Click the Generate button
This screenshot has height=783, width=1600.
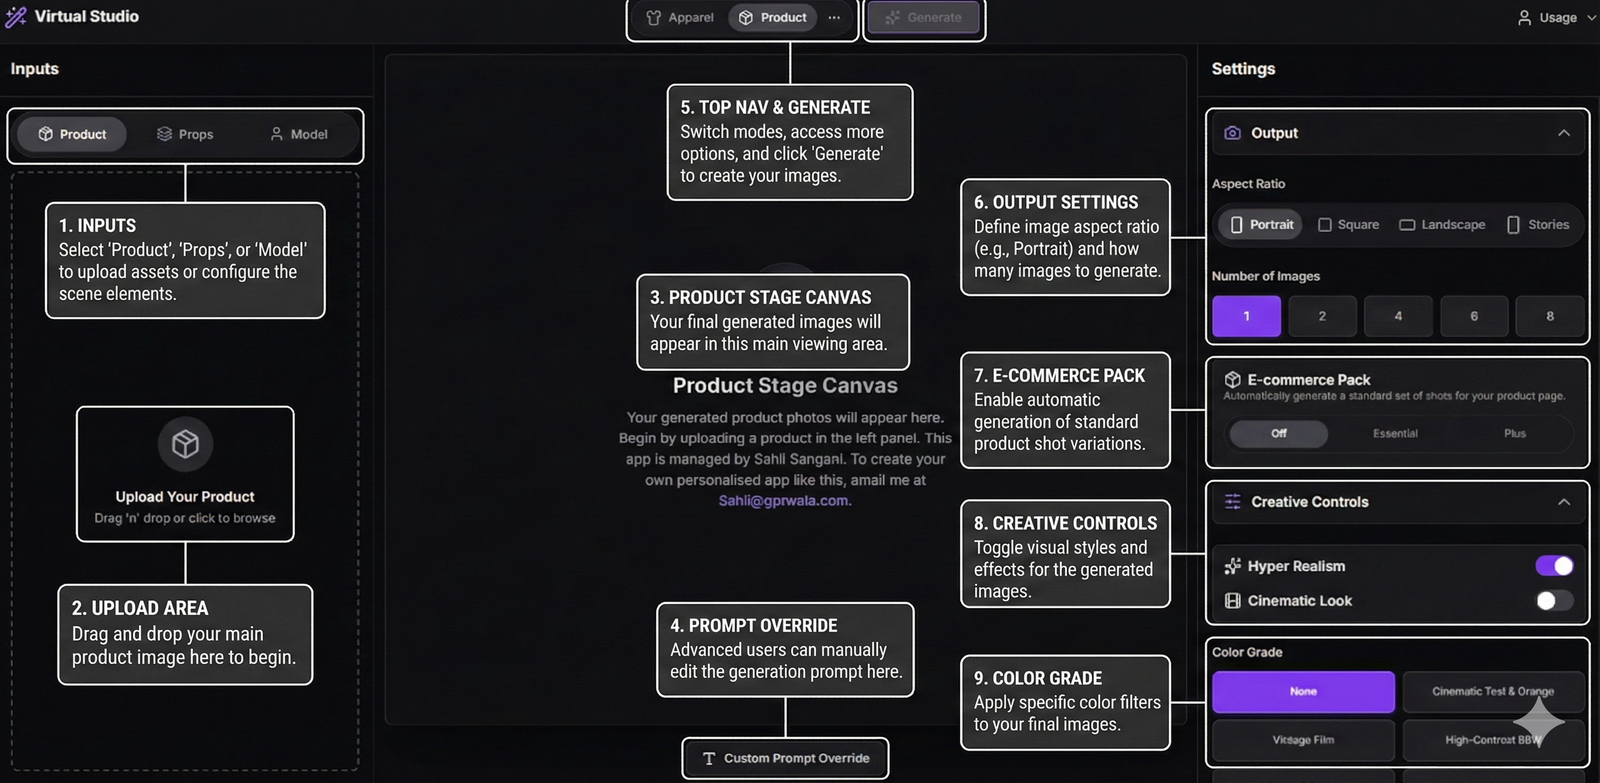pos(923,18)
